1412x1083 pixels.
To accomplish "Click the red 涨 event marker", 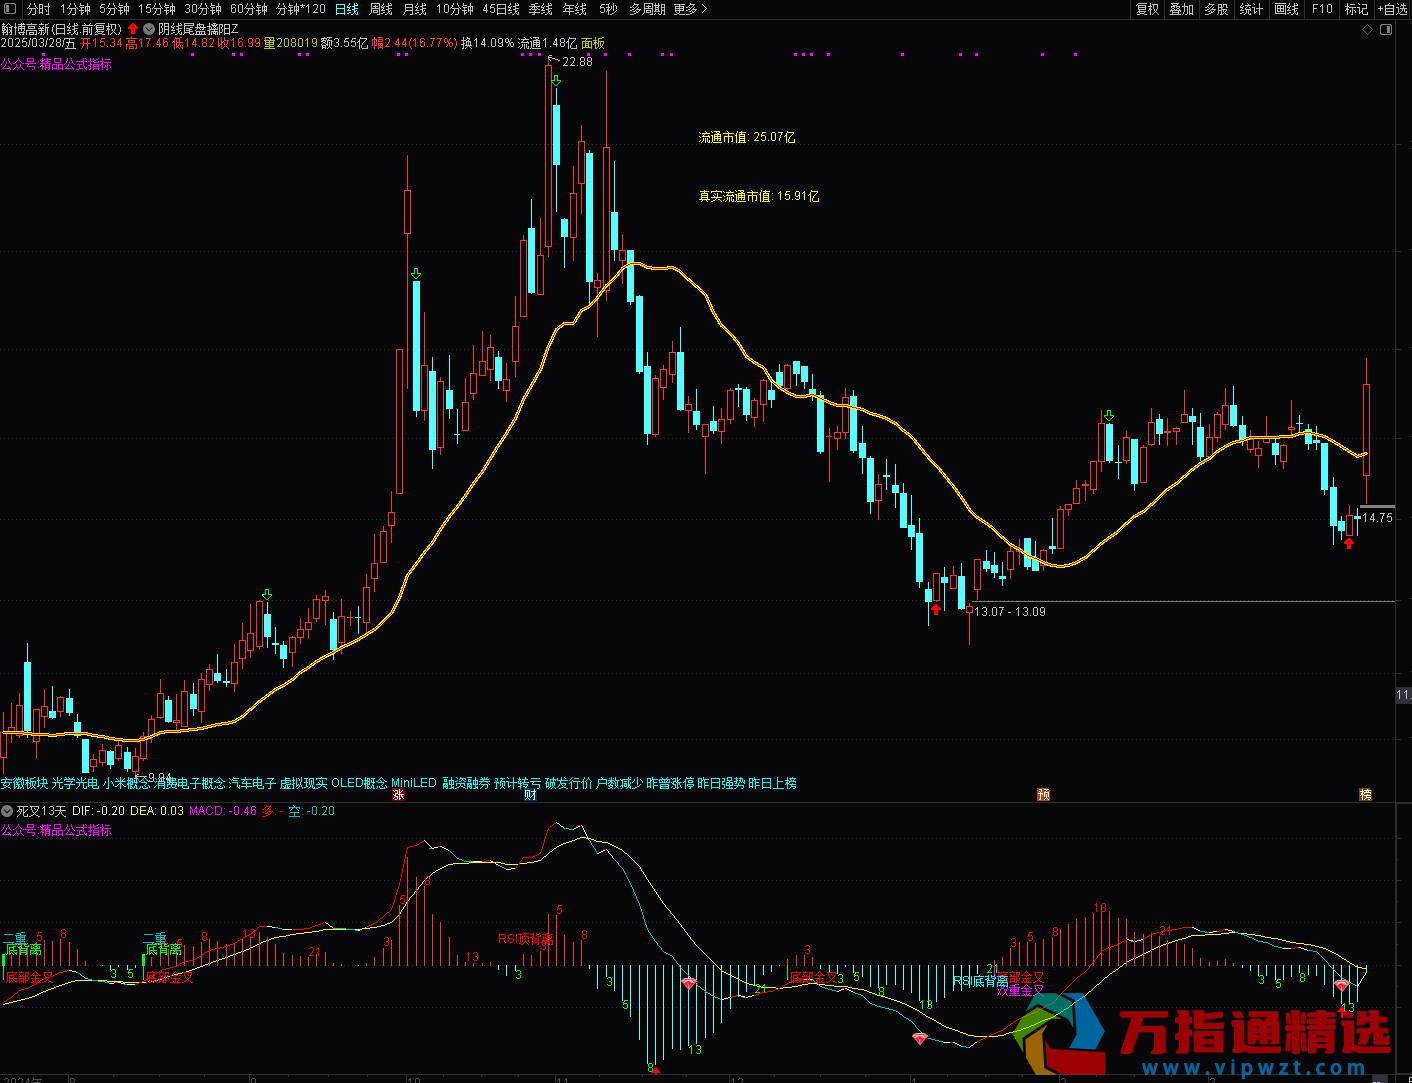I will coord(399,795).
